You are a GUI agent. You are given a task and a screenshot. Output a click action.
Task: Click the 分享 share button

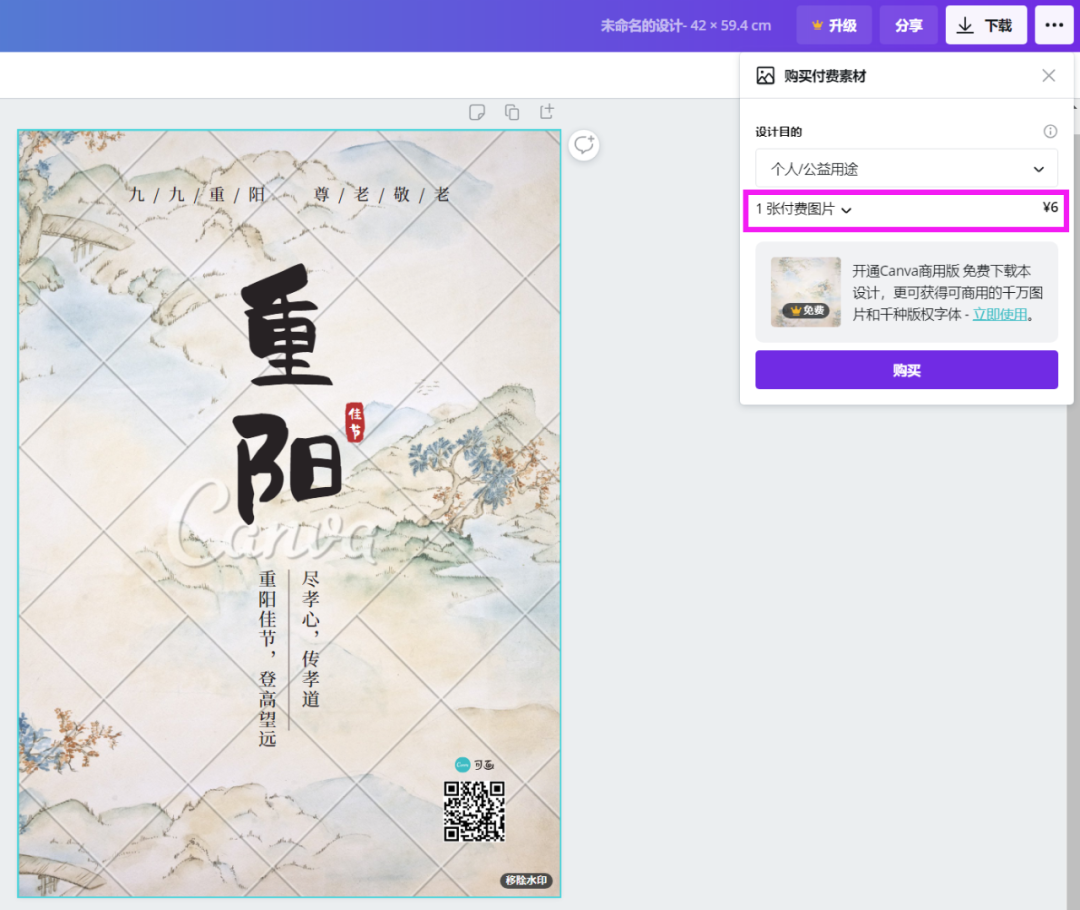click(x=908, y=26)
